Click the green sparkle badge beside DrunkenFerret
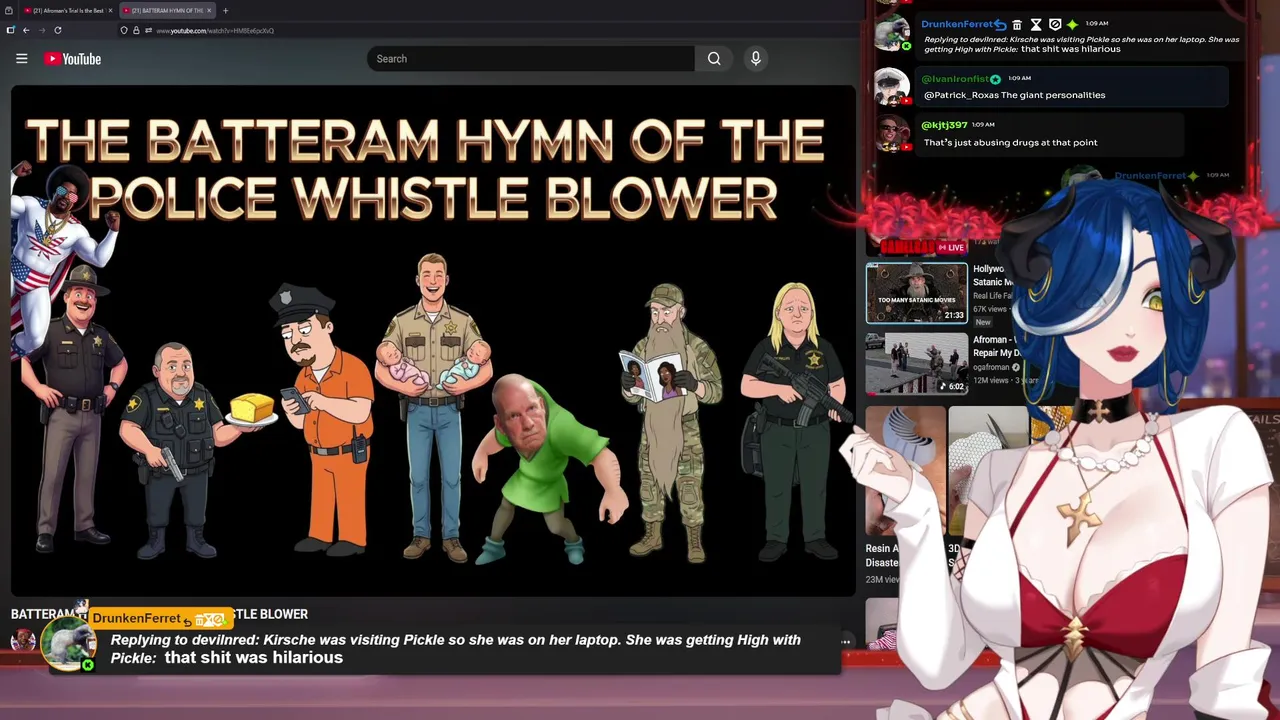 coord(1072,24)
